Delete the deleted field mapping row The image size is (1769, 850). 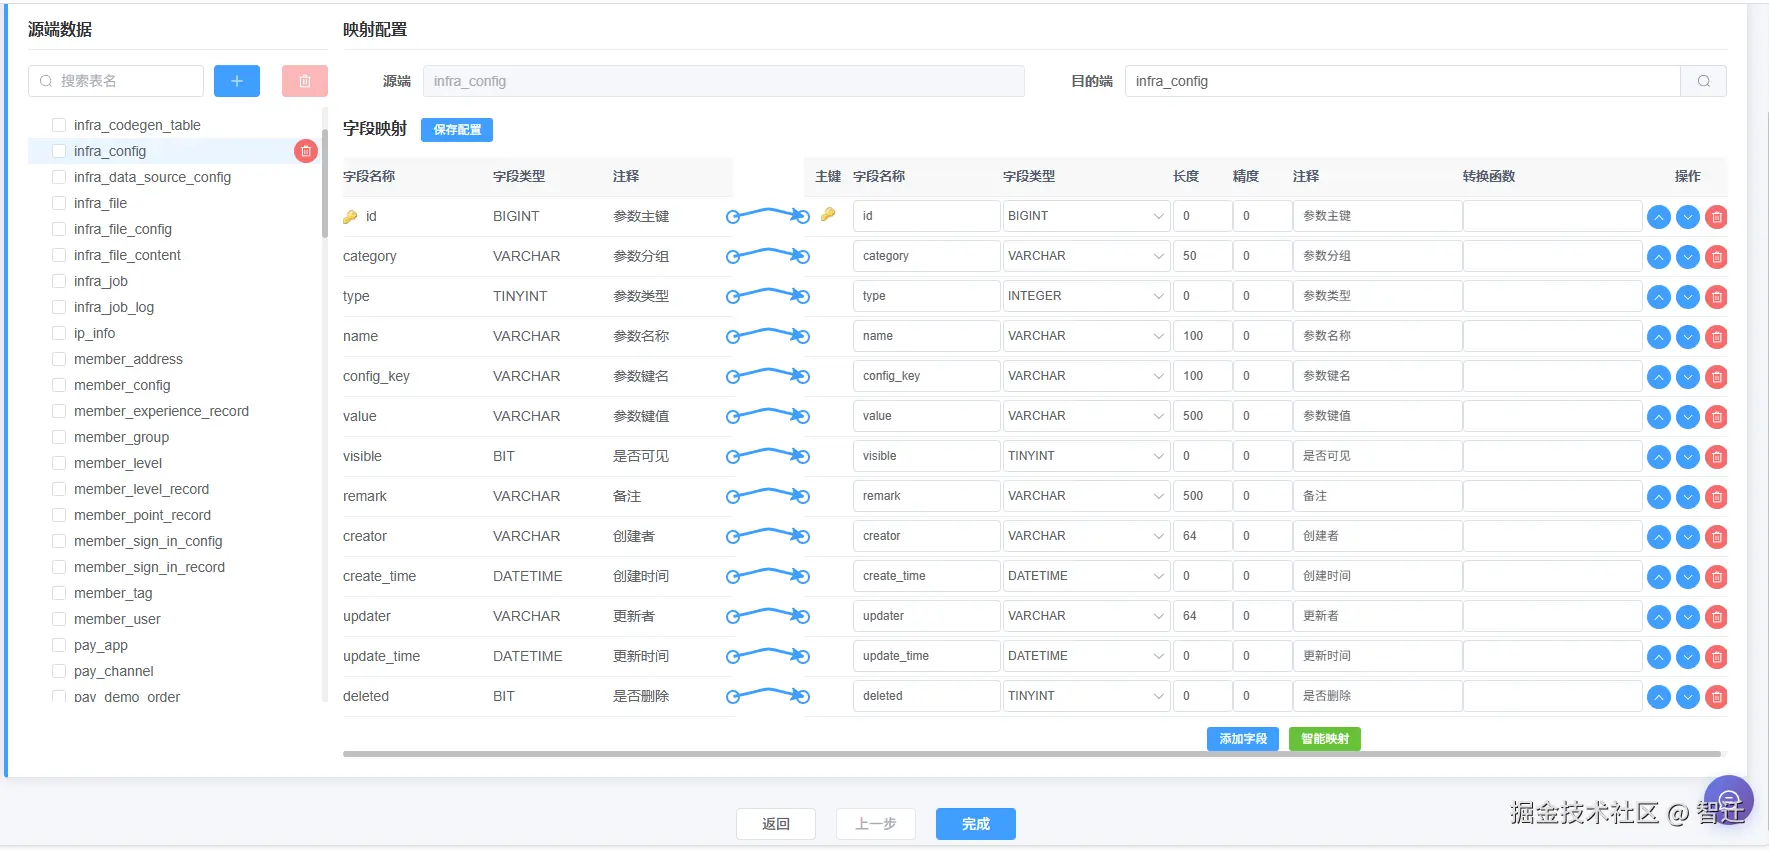1717,697
